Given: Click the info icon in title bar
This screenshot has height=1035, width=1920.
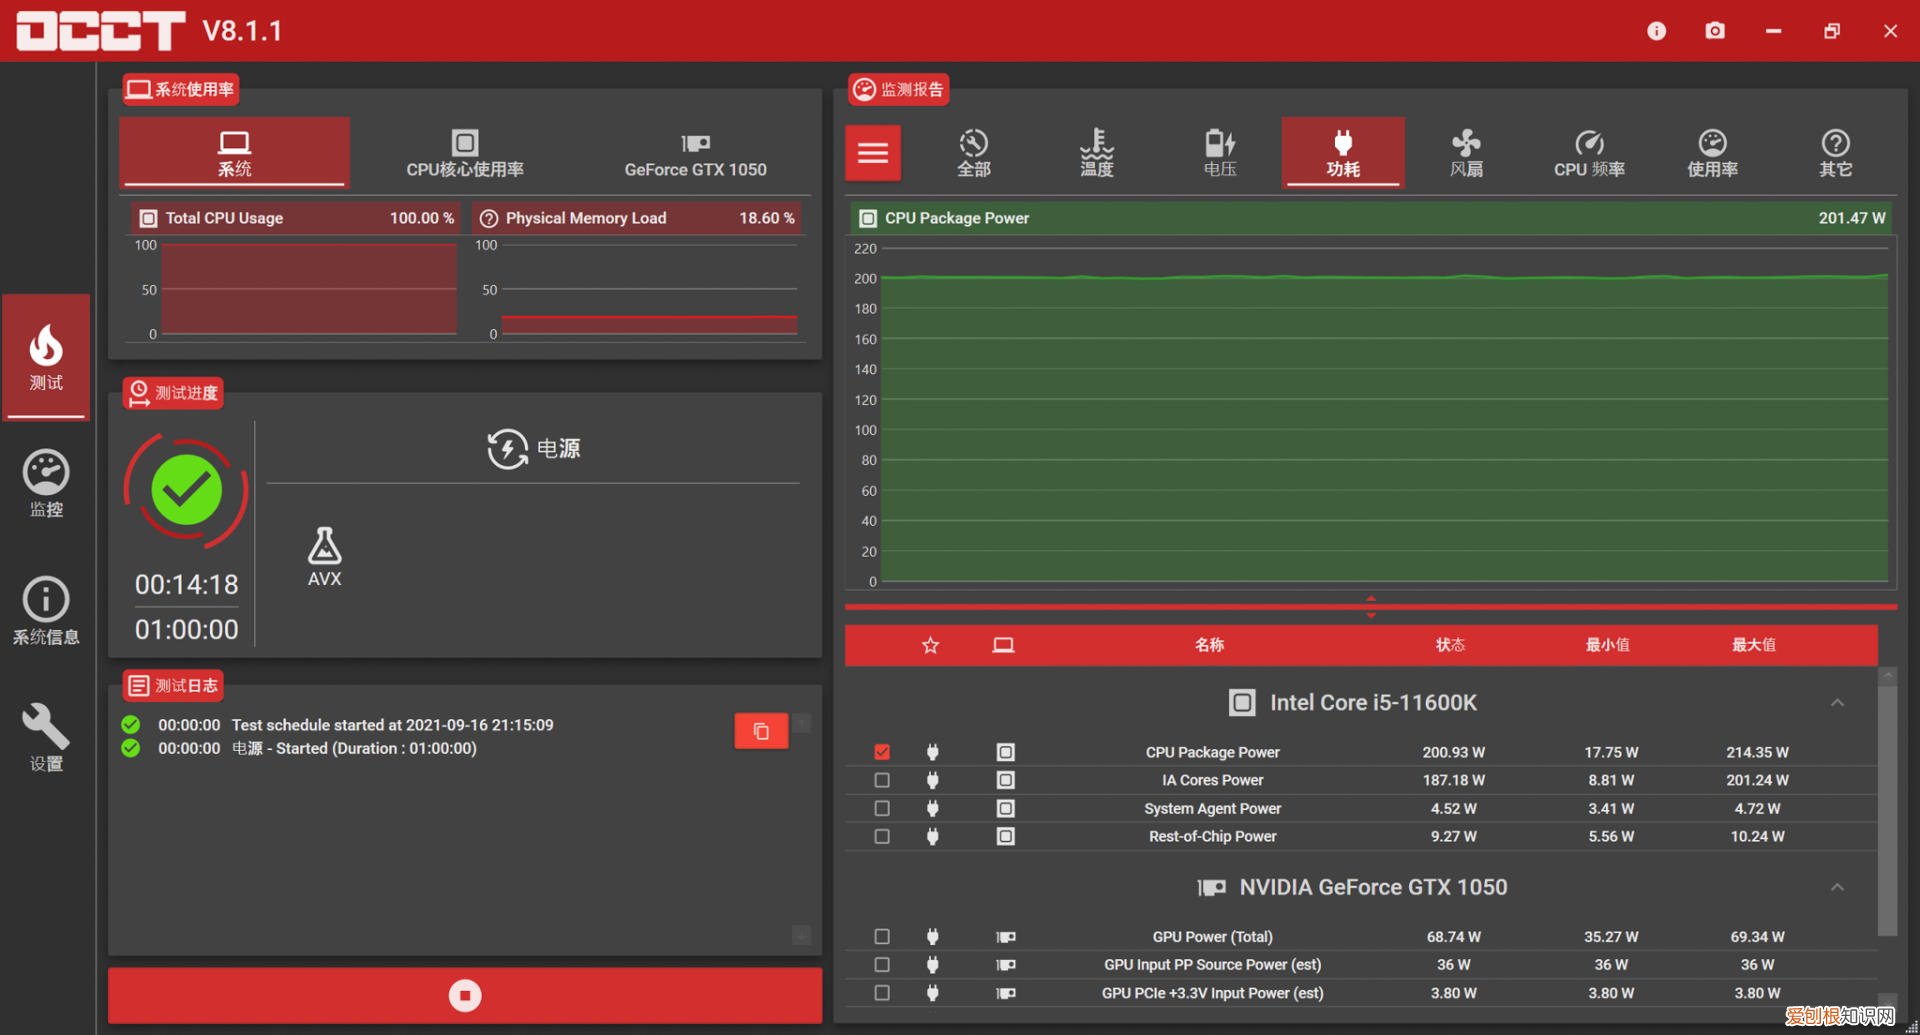Looking at the screenshot, I should [x=1656, y=31].
